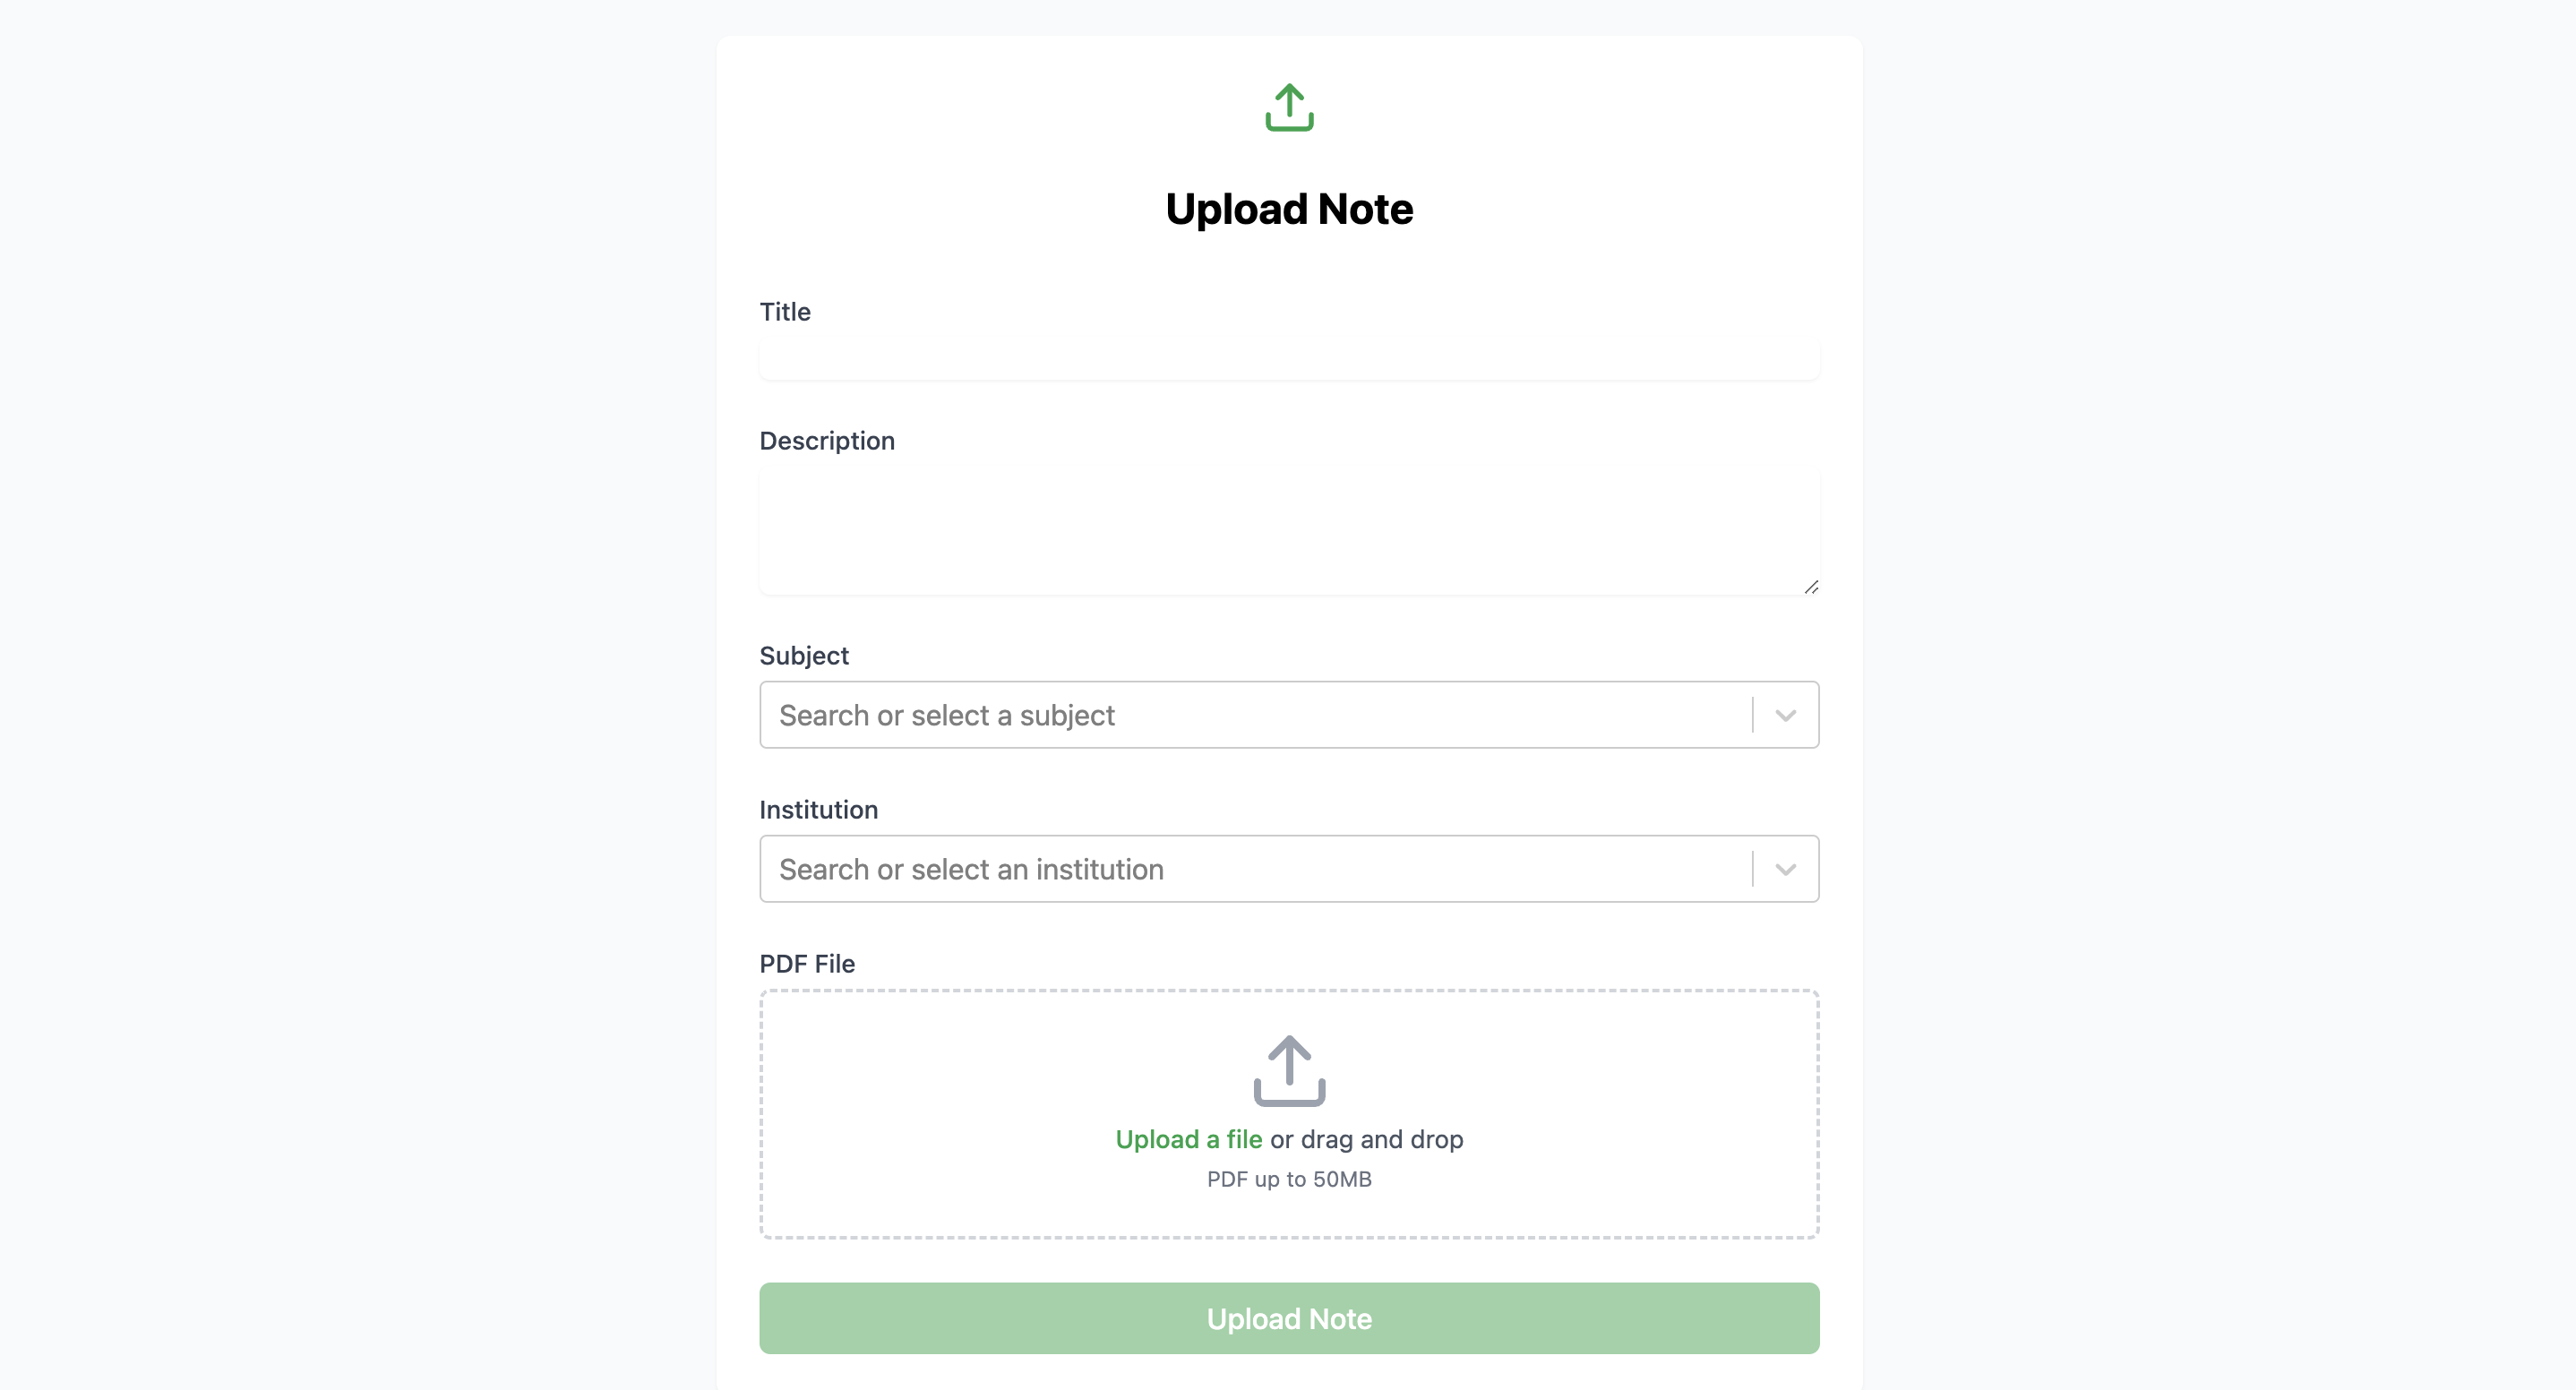Expand the Institution dropdown chevron
The image size is (2576, 1390).
pyautogui.click(x=1785, y=869)
